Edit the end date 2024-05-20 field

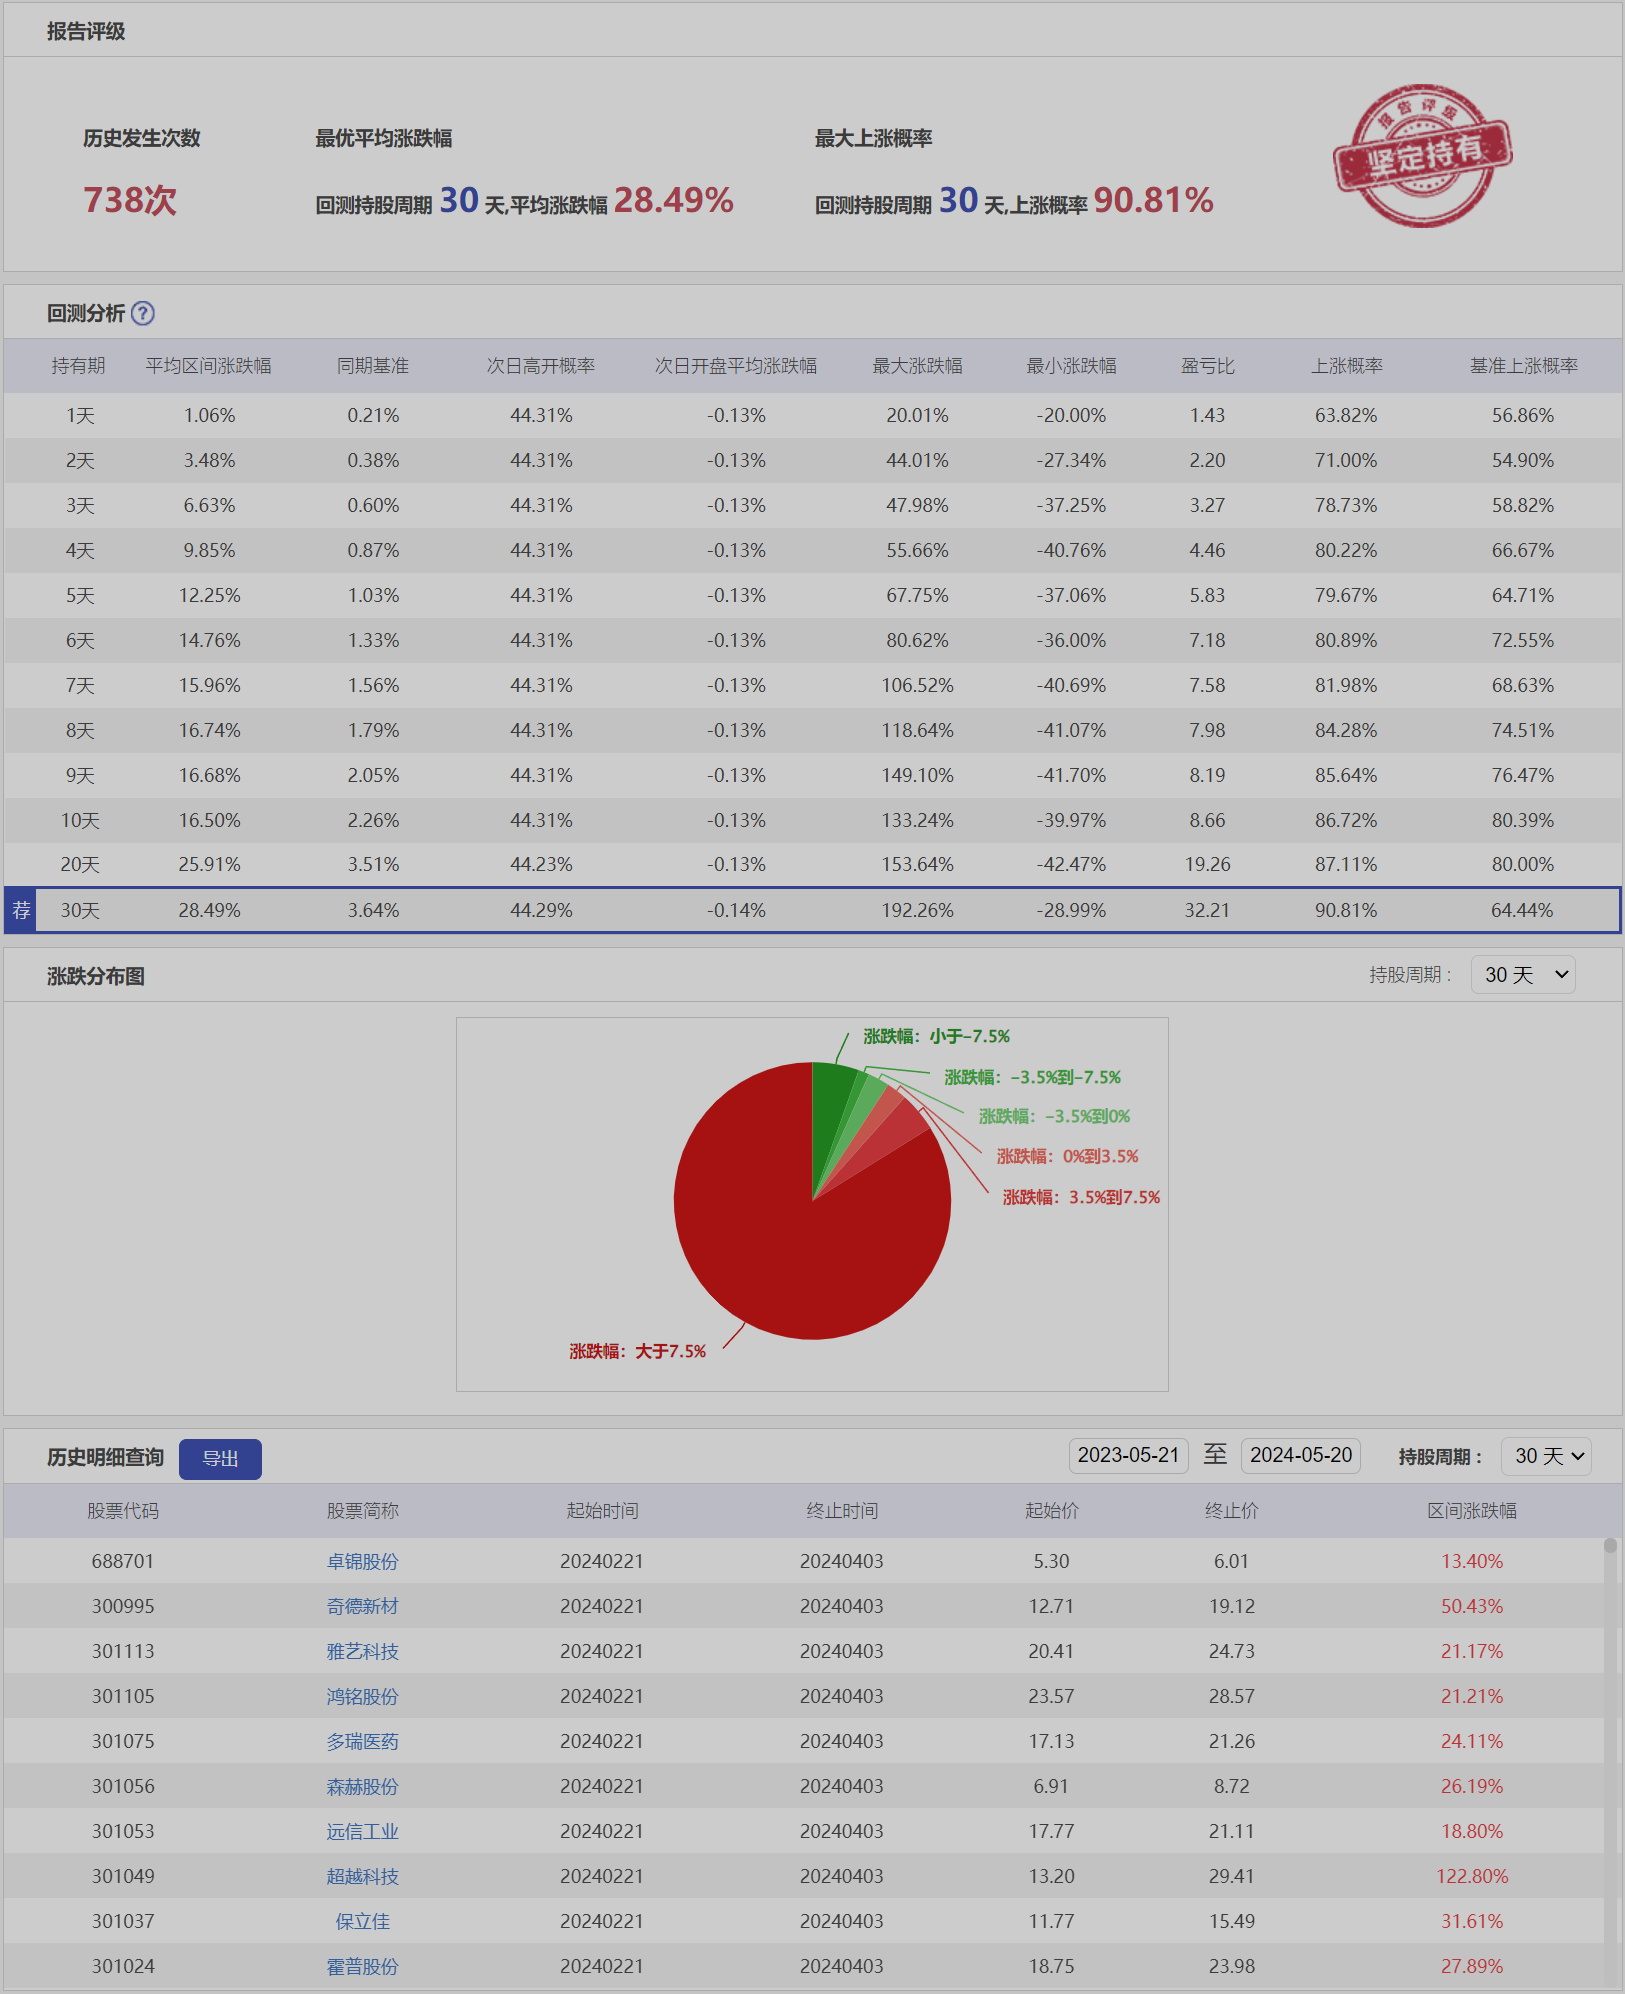(x=1300, y=1455)
